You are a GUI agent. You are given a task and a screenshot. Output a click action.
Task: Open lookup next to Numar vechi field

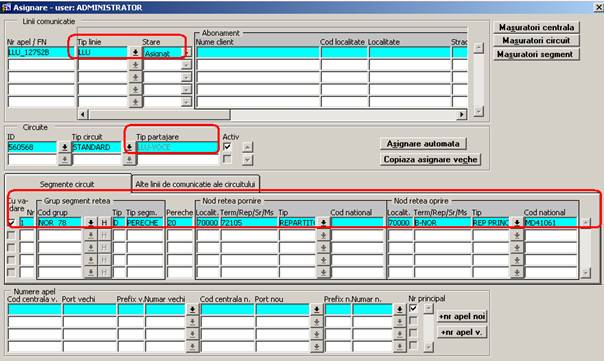pos(192,309)
